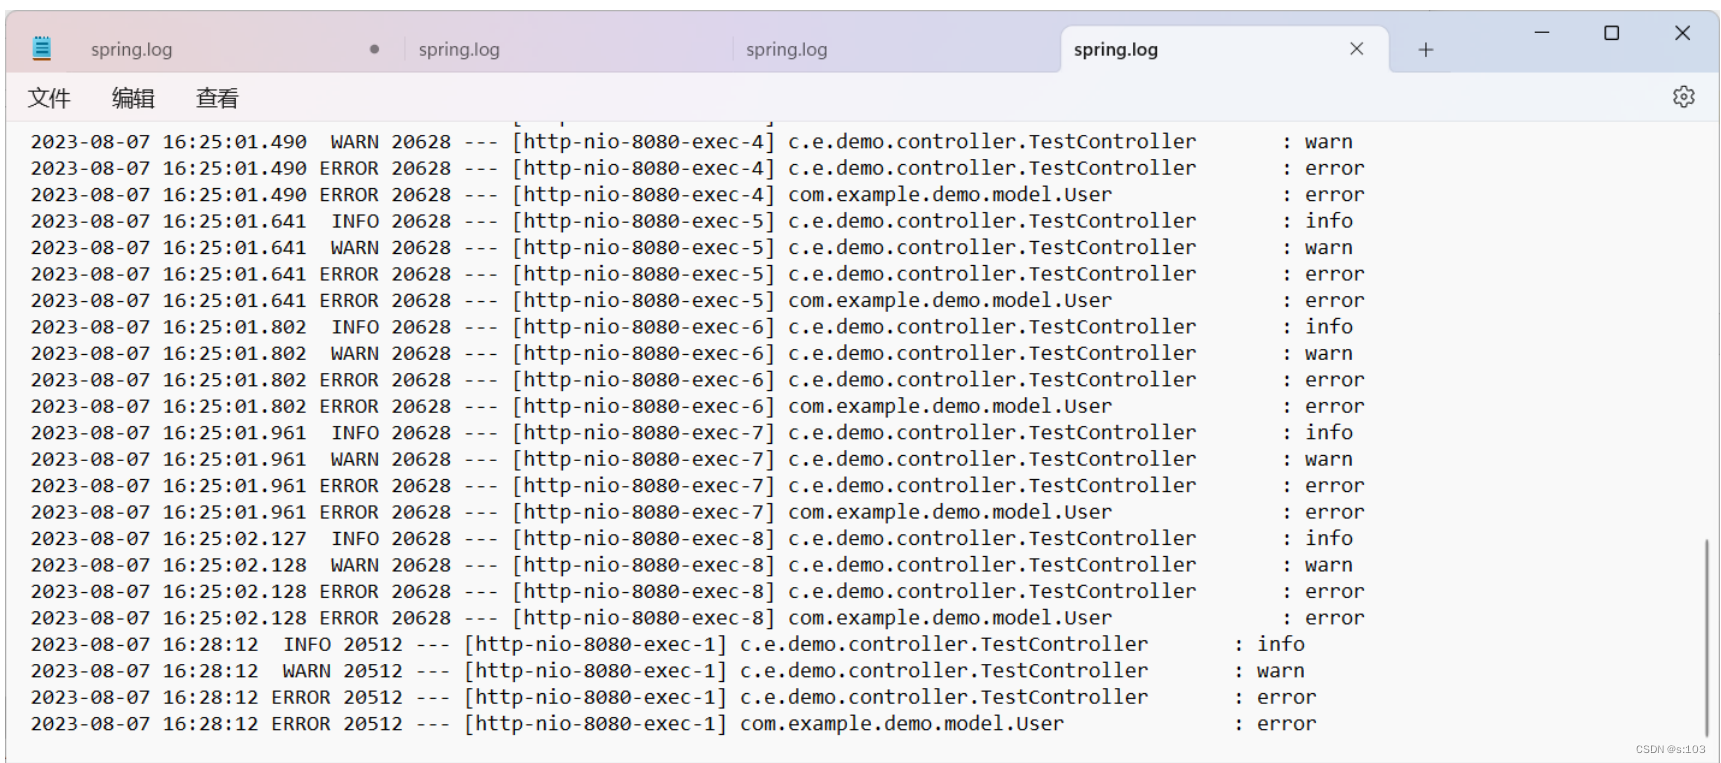Close the active spring.log tab
This screenshot has height=763, width=1721.
coord(1356,48)
